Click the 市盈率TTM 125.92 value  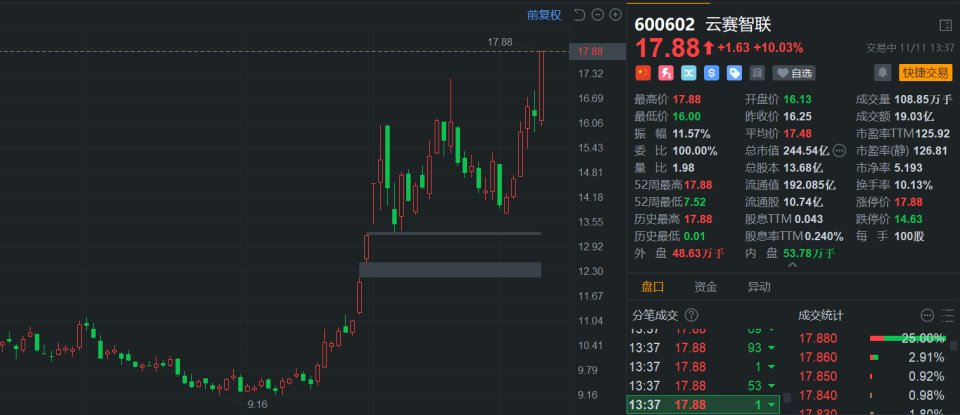coord(932,133)
